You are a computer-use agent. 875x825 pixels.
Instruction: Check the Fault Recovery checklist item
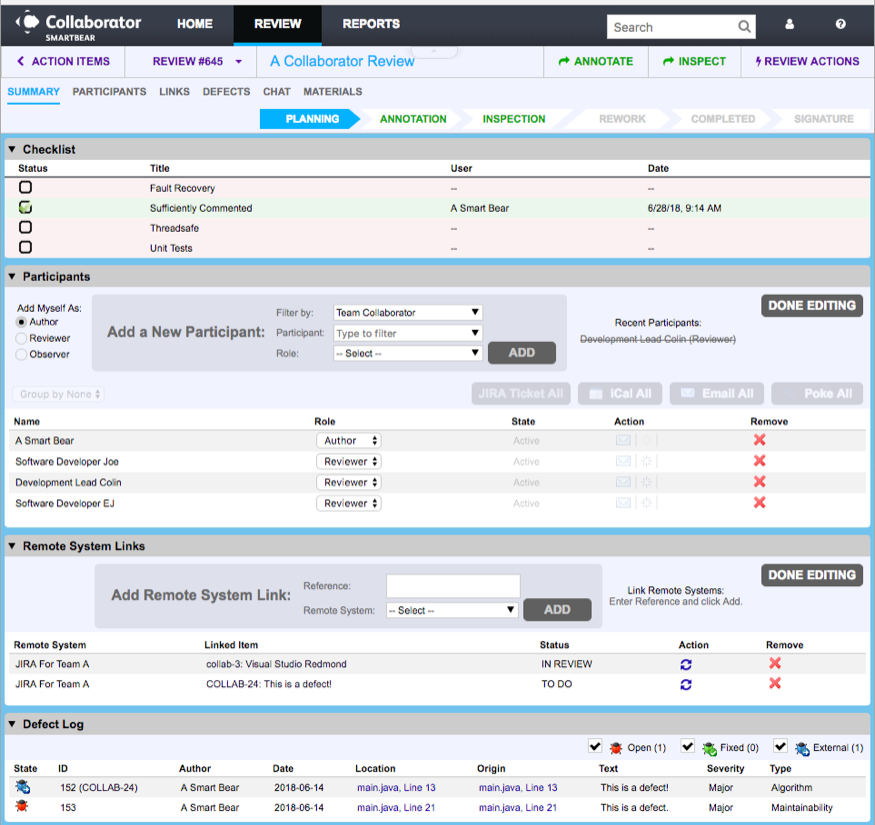(x=25, y=187)
